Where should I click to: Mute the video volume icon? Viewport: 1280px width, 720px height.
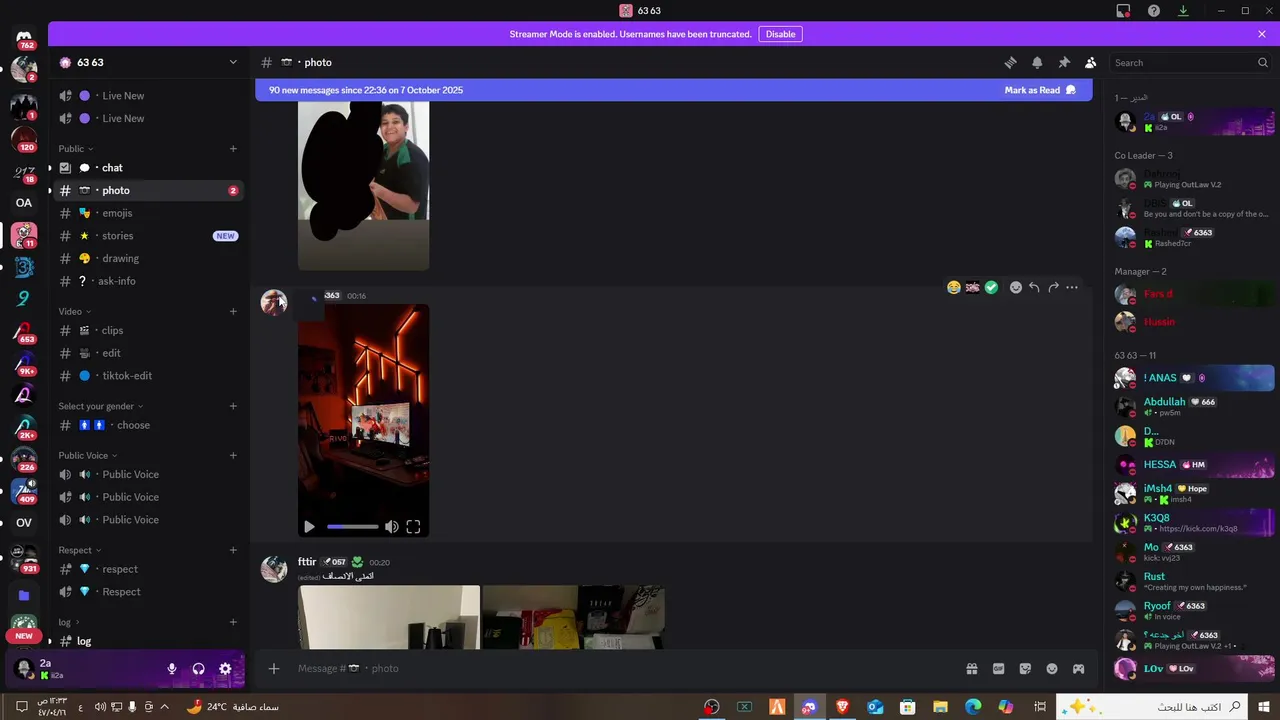coord(392,527)
